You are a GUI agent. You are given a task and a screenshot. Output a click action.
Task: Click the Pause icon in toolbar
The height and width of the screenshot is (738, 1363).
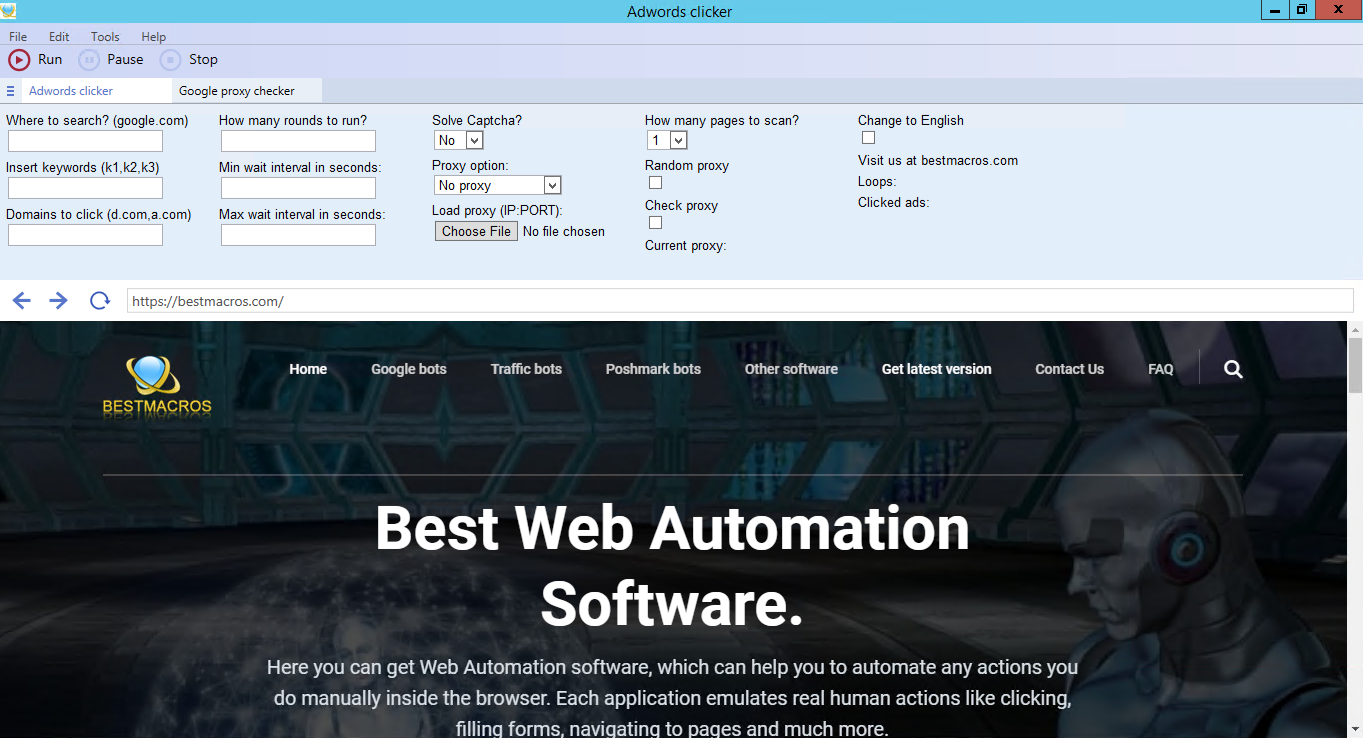89,60
